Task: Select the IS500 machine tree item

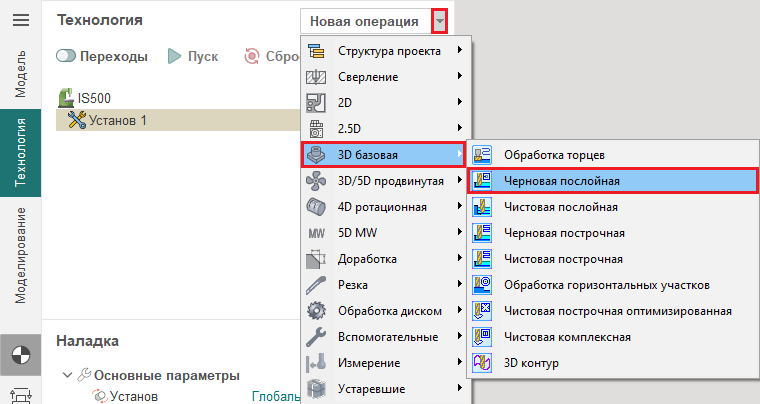Action: coord(91,98)
